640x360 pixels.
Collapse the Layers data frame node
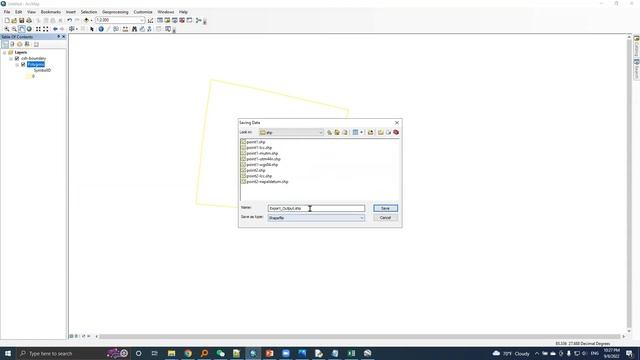pyautogui.click(x=4, y=53)
